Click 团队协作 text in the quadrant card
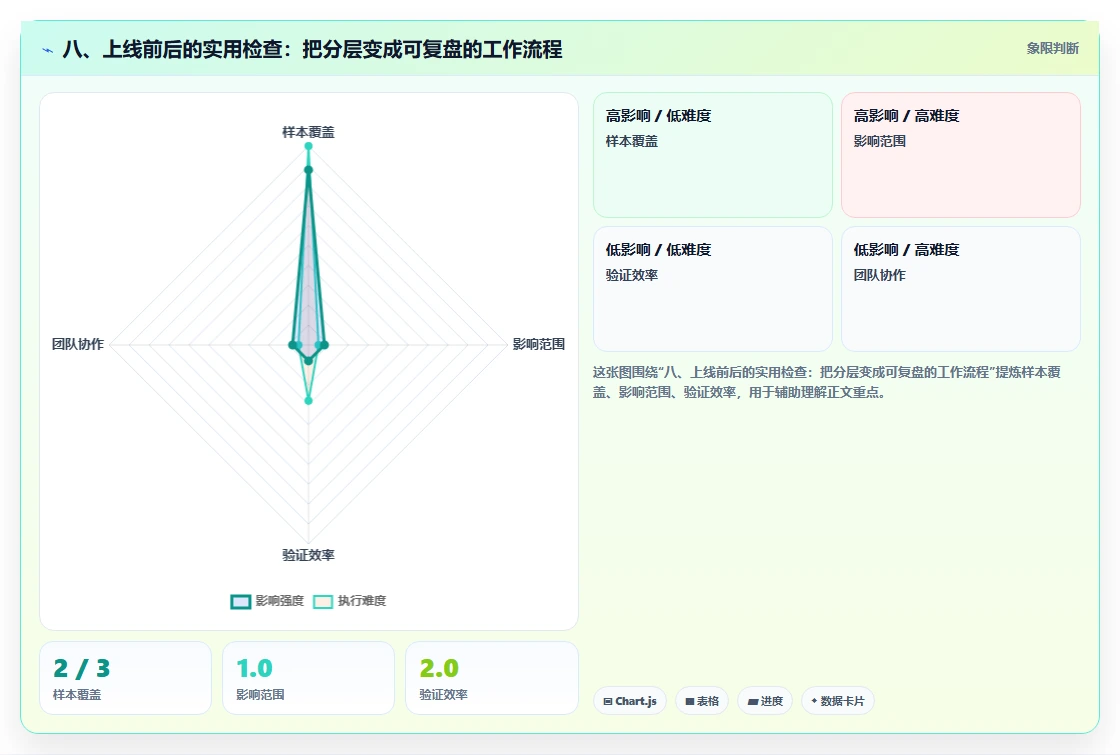Screen dimensions: 1120x755 point(879,275)
